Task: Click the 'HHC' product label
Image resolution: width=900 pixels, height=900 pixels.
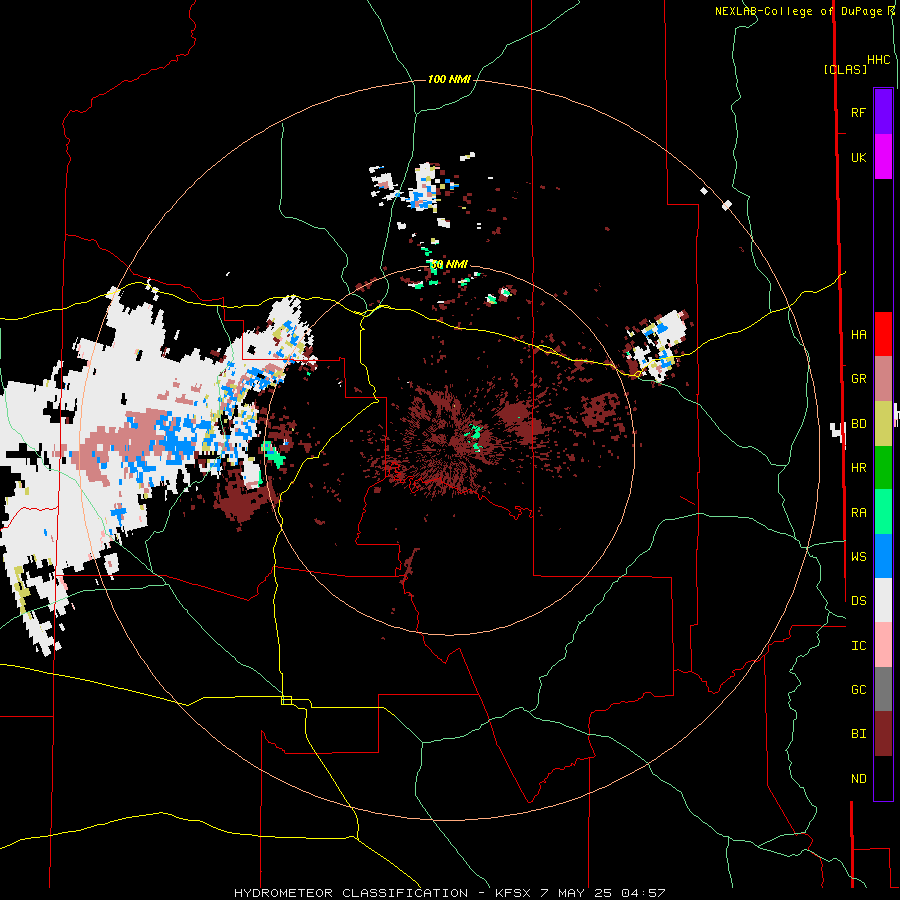Action: [878, 60]
